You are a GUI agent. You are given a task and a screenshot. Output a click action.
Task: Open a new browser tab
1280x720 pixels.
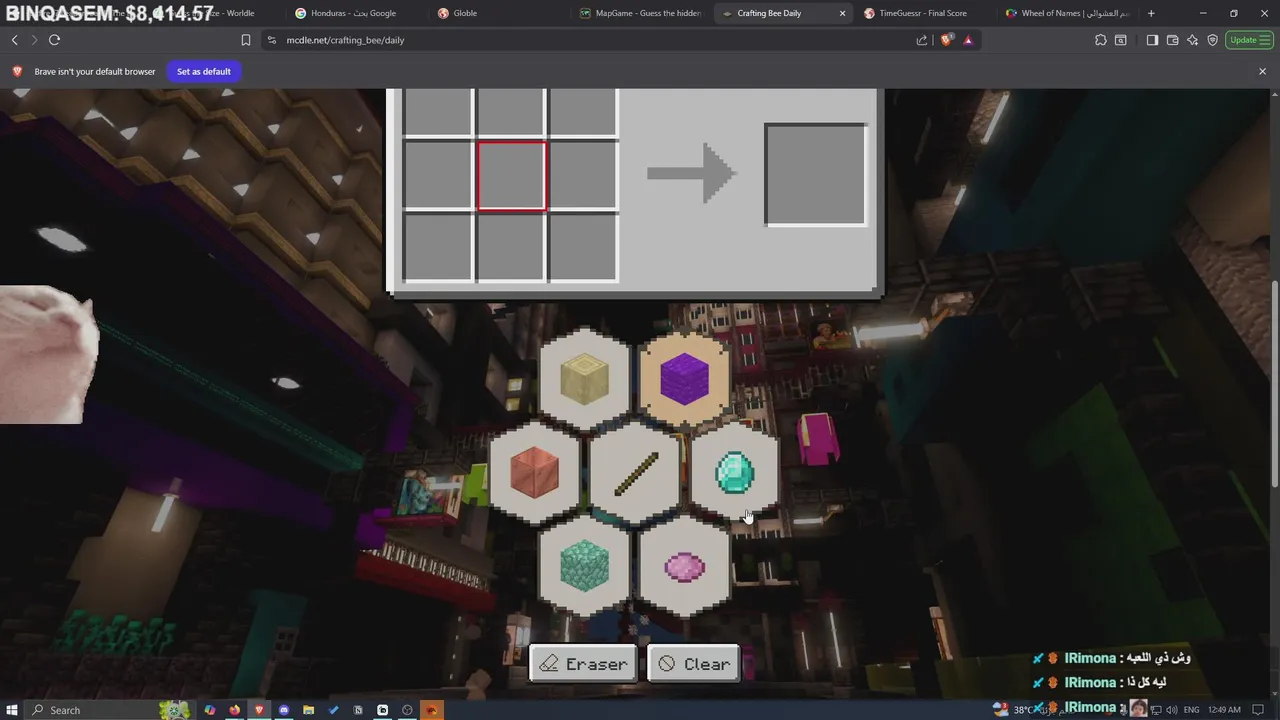pos(1151,13)
